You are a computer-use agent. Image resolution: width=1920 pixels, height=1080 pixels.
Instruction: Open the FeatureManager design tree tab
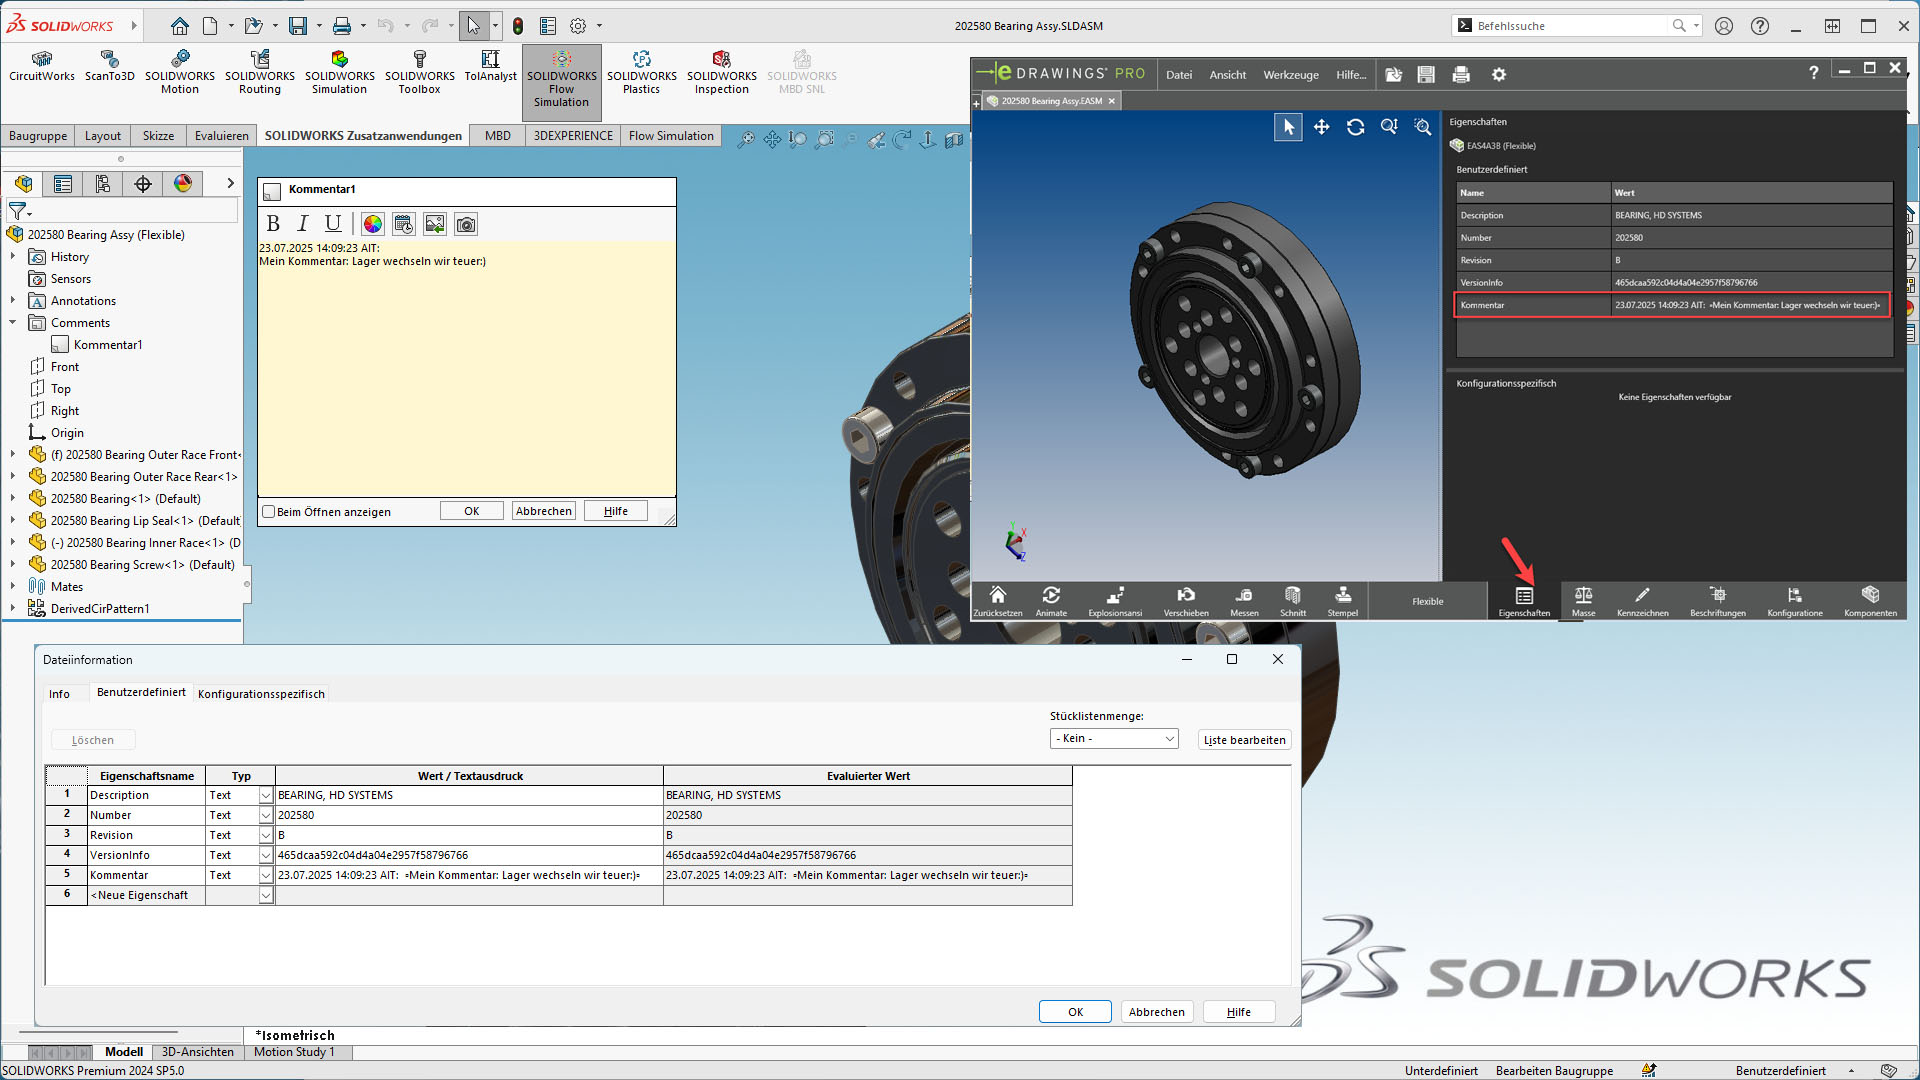pyautogui.click(x=24, y=184)
